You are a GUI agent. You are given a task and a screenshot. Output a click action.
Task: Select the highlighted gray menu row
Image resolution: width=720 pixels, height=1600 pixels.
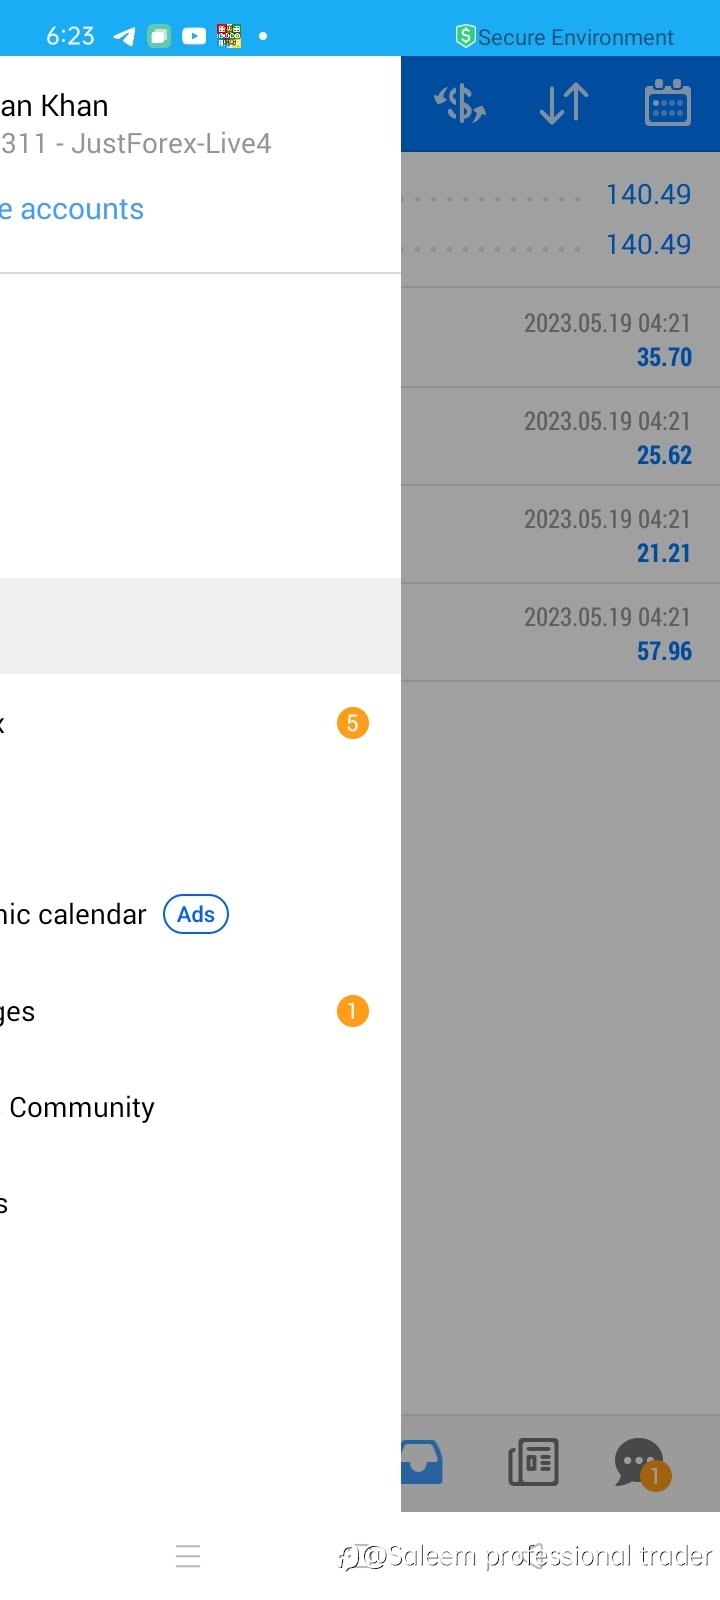(x=200, y=626)
